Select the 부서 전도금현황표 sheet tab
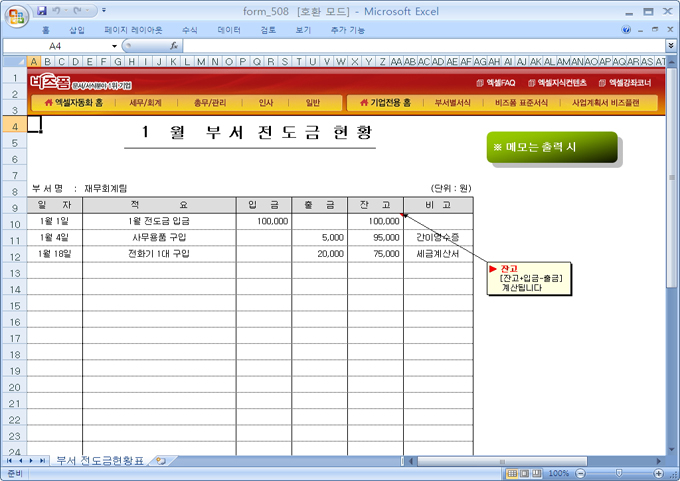The image size is (680, 481). 100,460
